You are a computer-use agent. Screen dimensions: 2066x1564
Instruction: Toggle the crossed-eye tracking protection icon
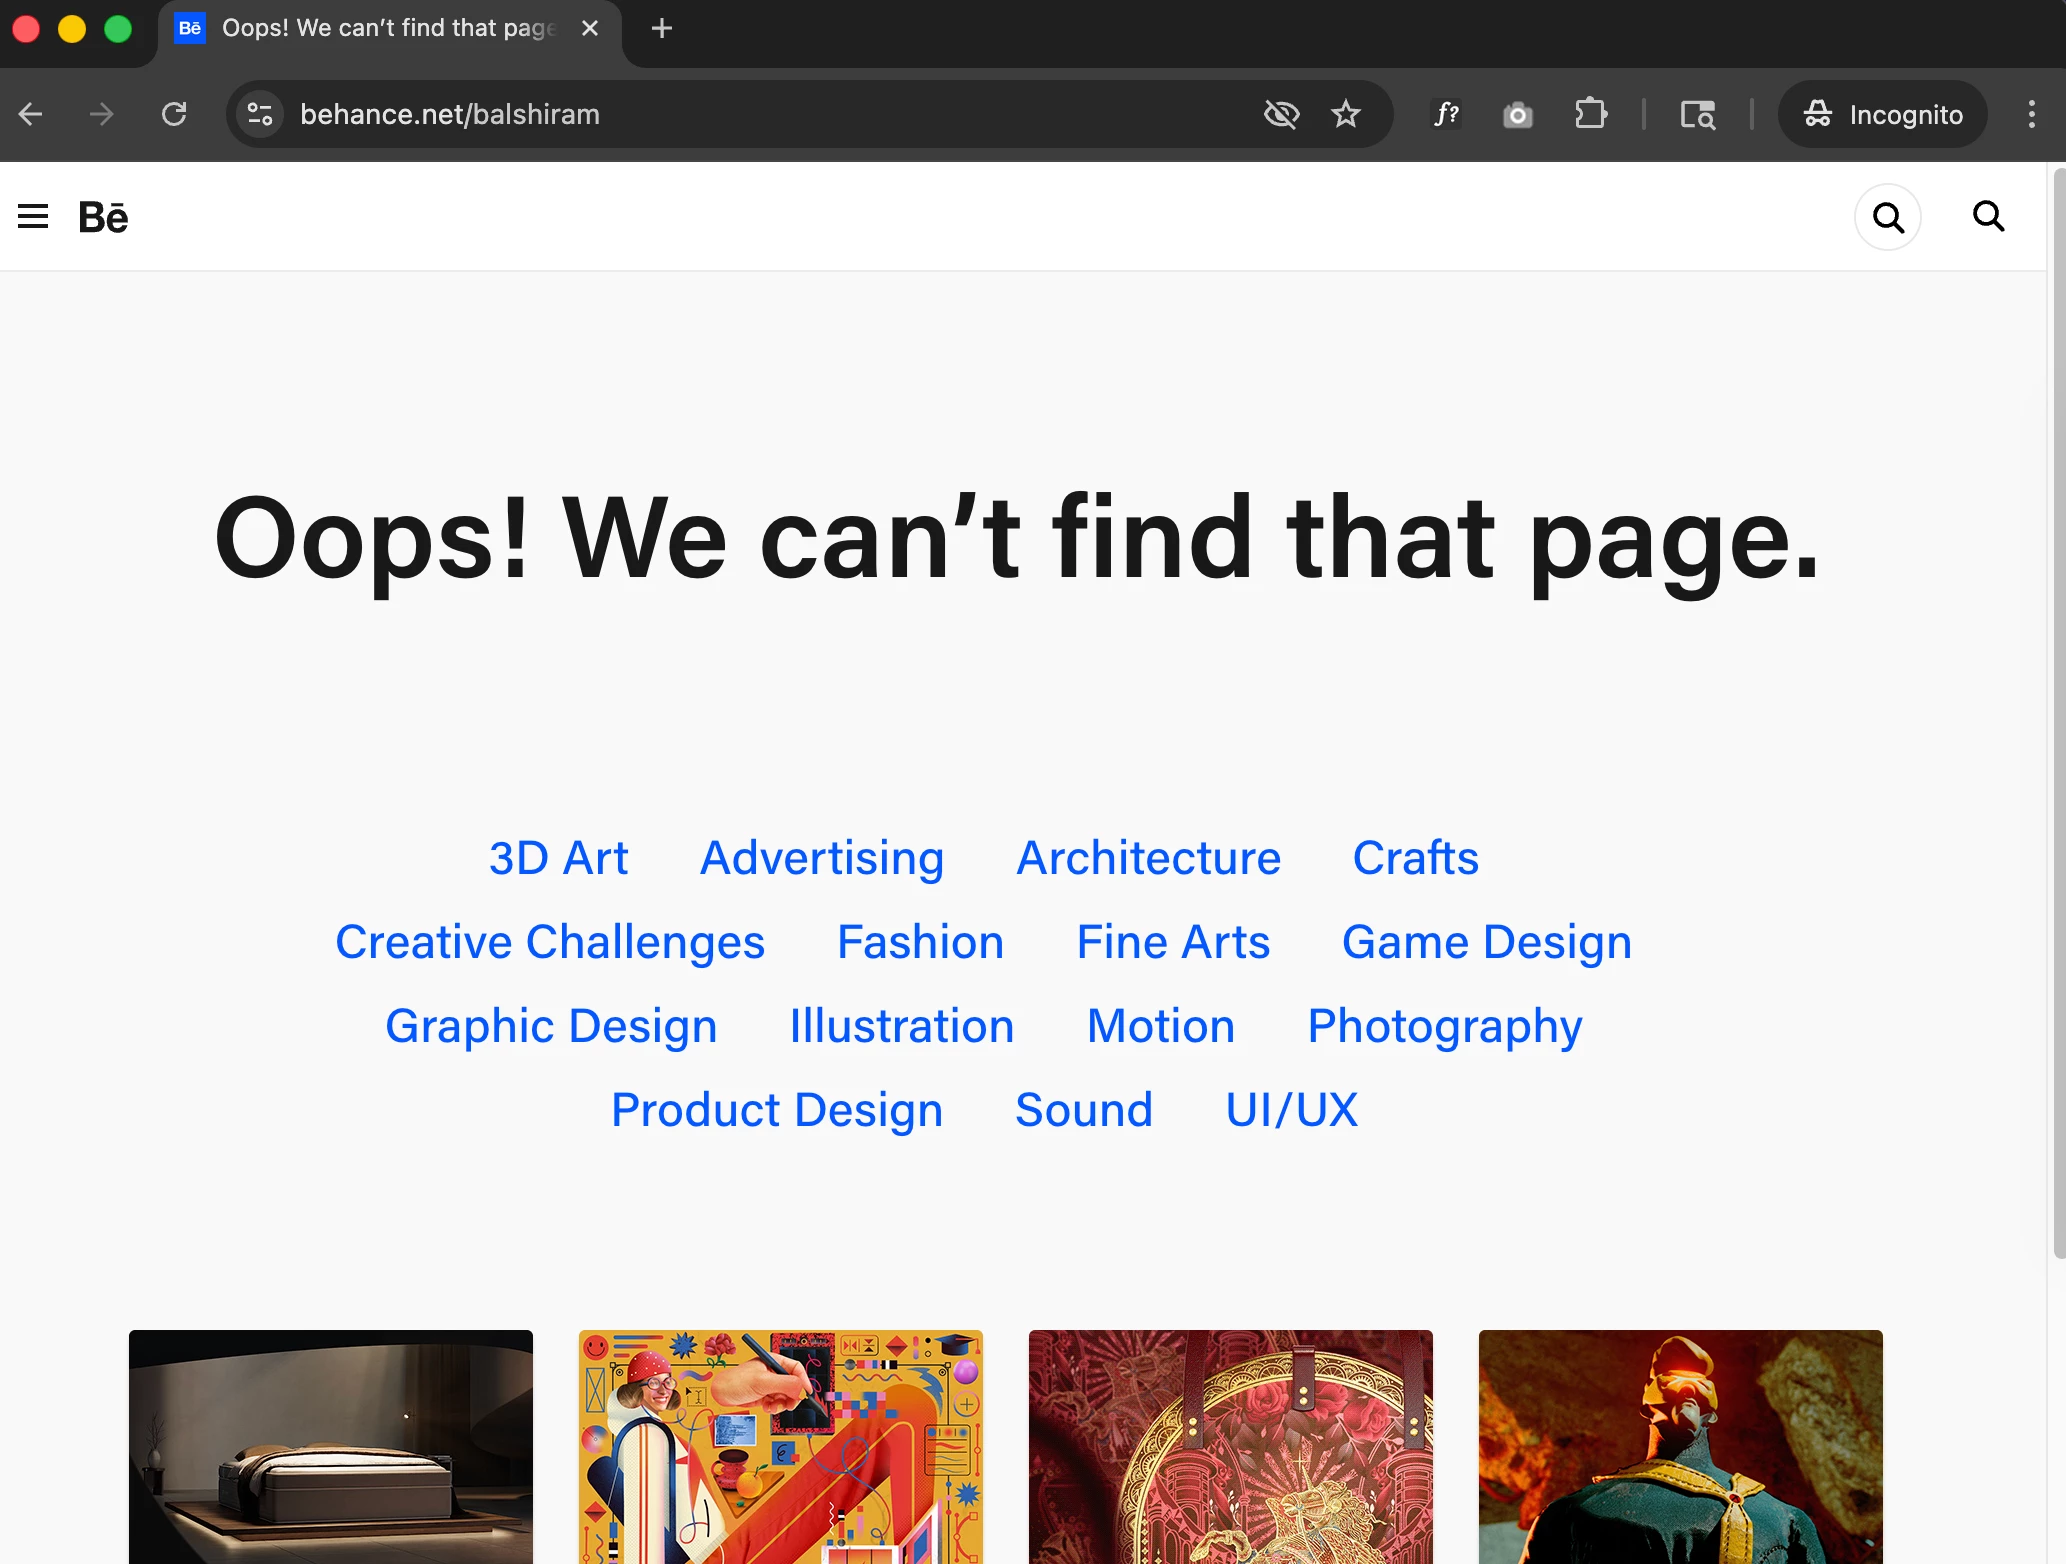point(1281,114)
